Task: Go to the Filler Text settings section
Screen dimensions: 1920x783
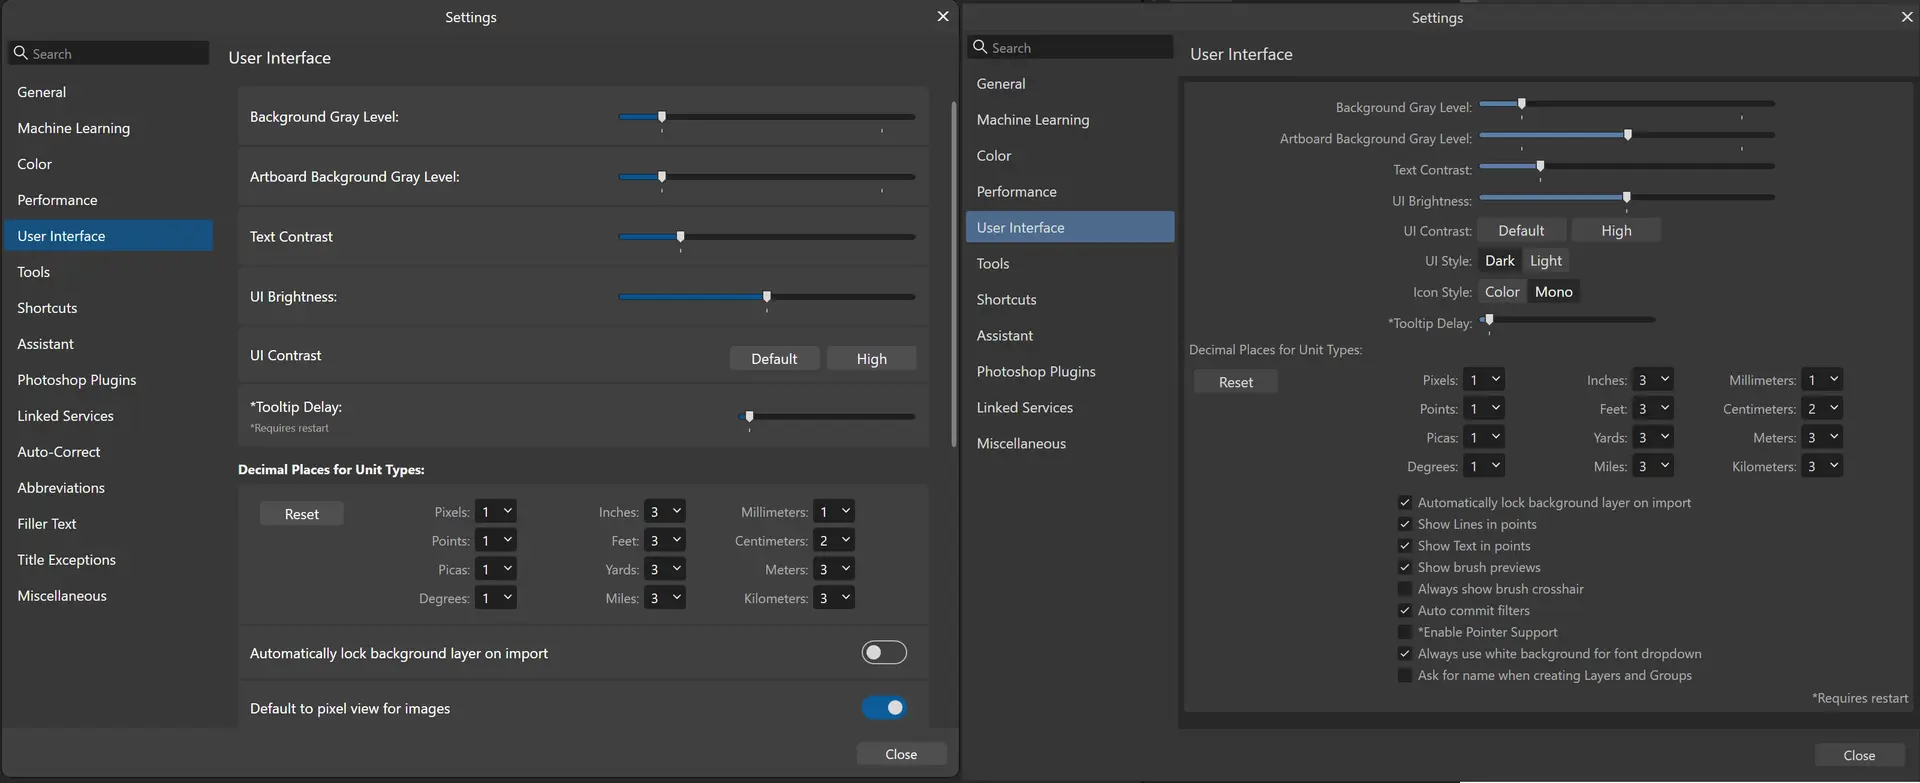Action: point(47,524)
